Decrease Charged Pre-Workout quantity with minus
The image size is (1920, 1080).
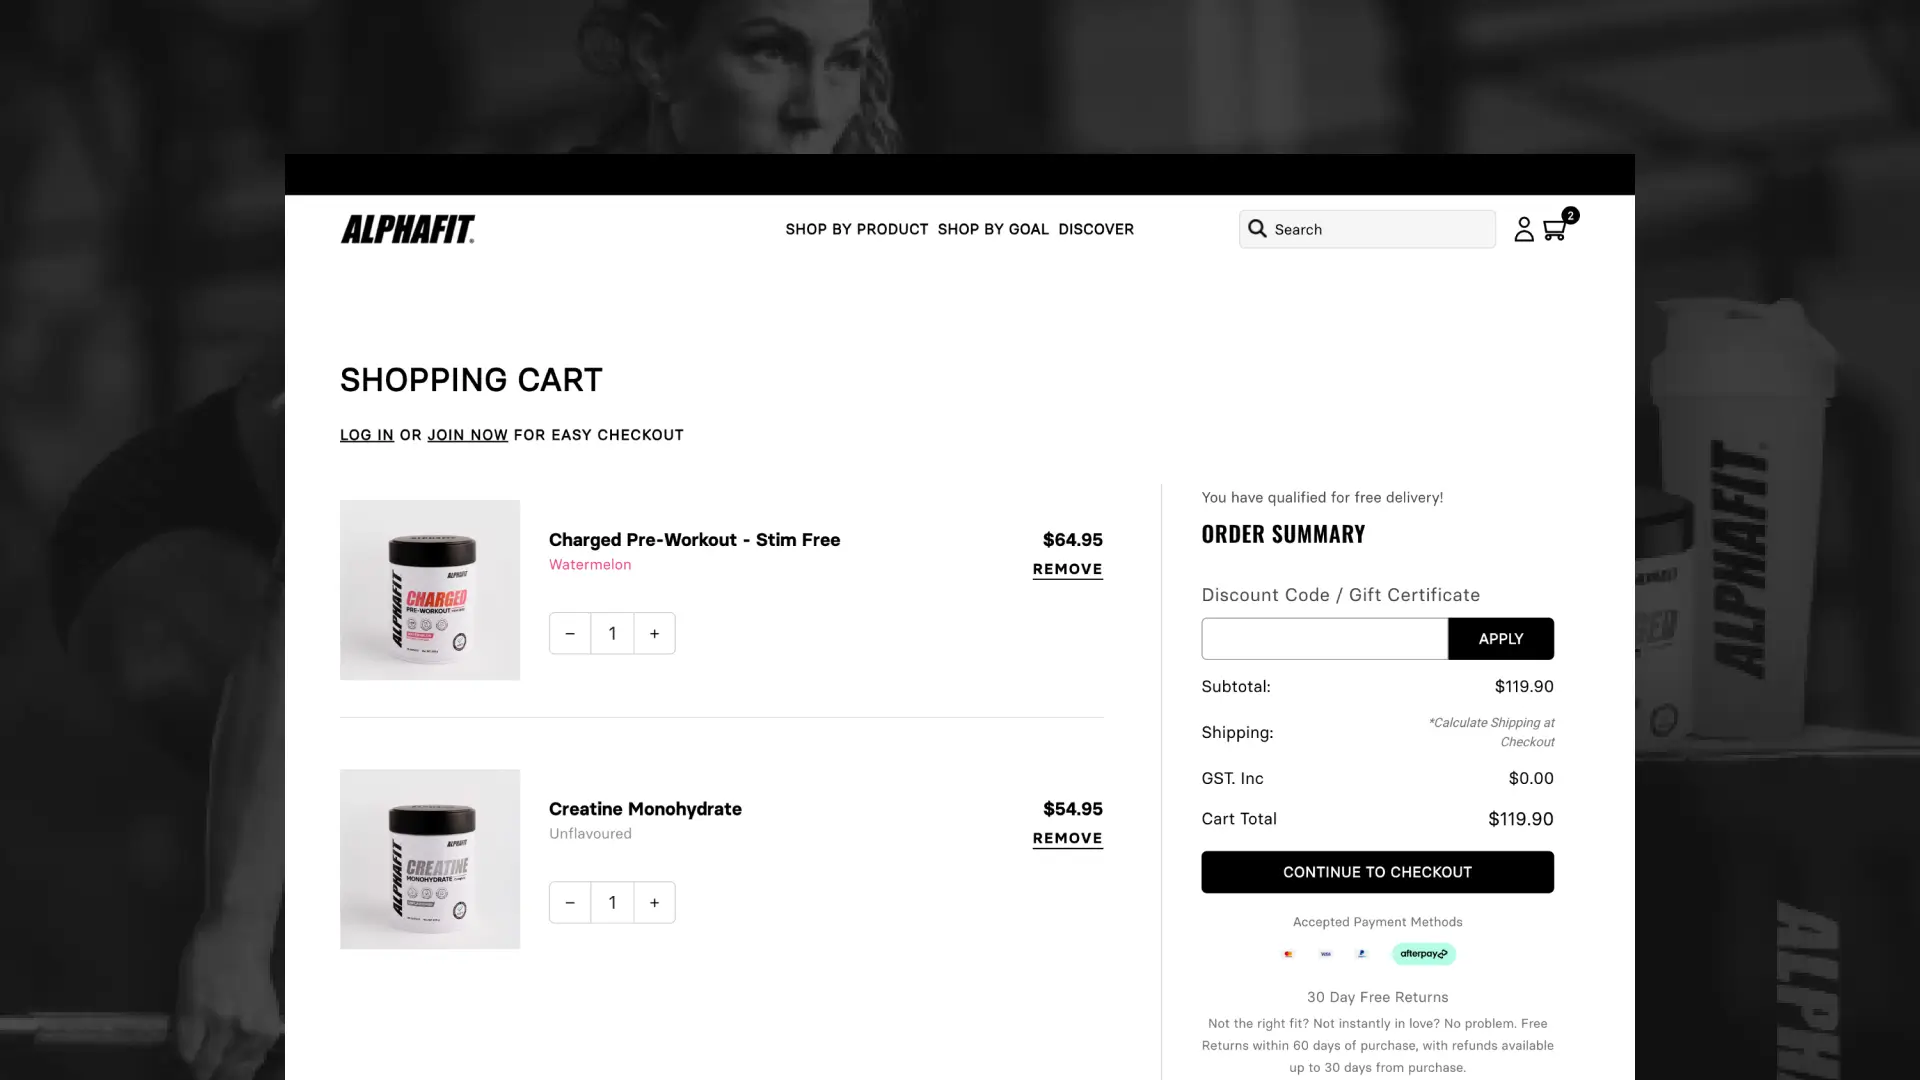(570, 633)
